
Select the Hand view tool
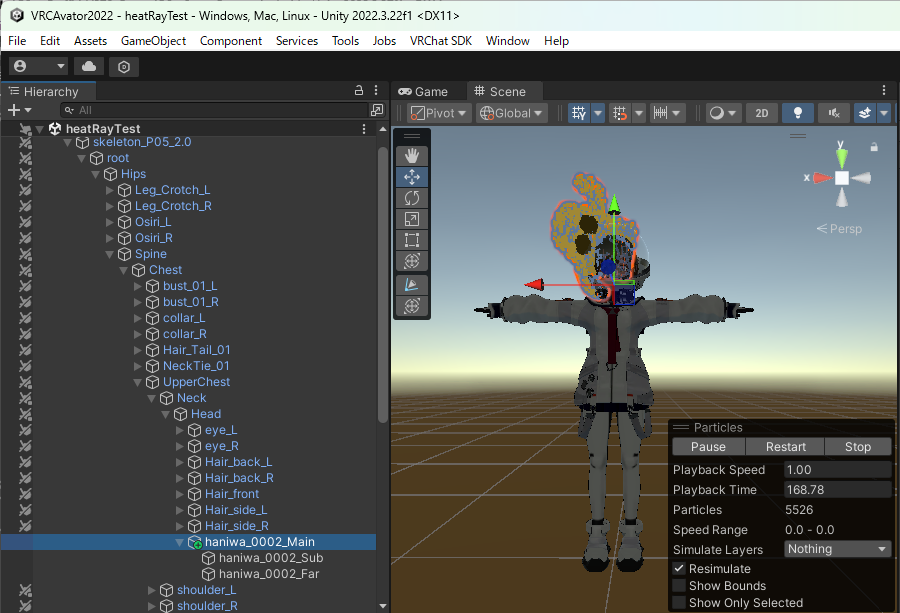tap(412, 156)
